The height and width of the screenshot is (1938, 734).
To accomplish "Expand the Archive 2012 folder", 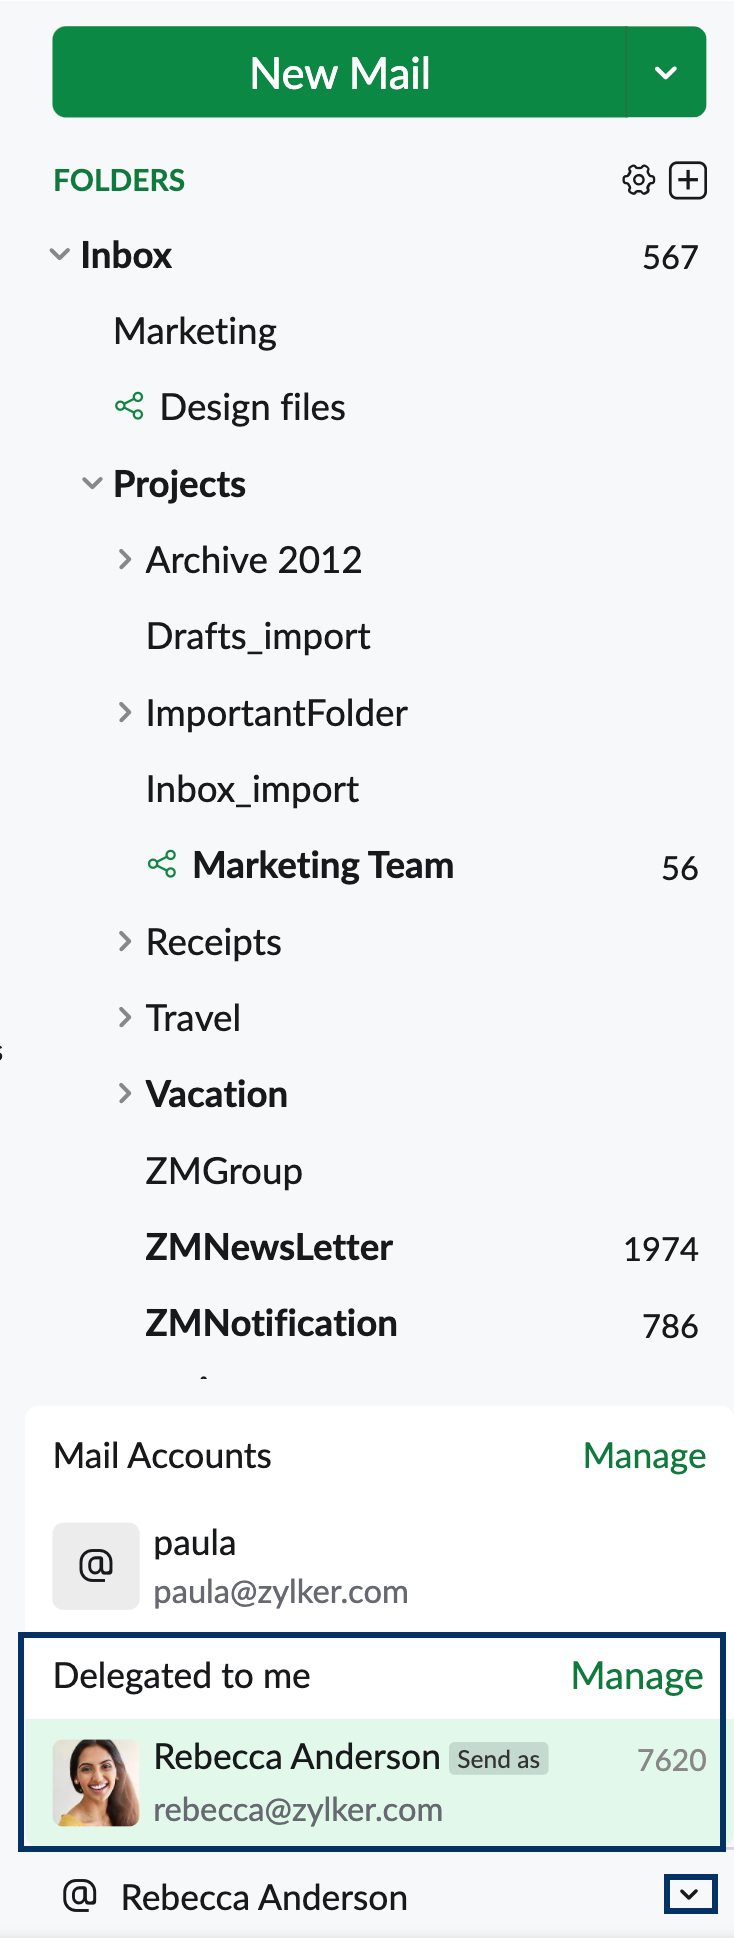I will 125,560.
